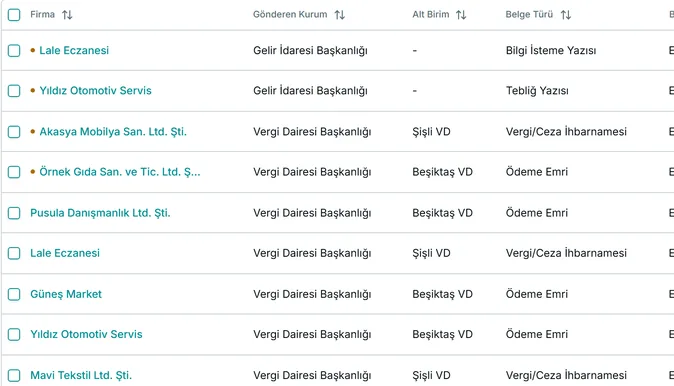Click Vergi Dairesi Başkanlığı in Akasya Mobilya row
Image resolution: width=674 pixels, height=386 pixels.
tap(312, 132)
